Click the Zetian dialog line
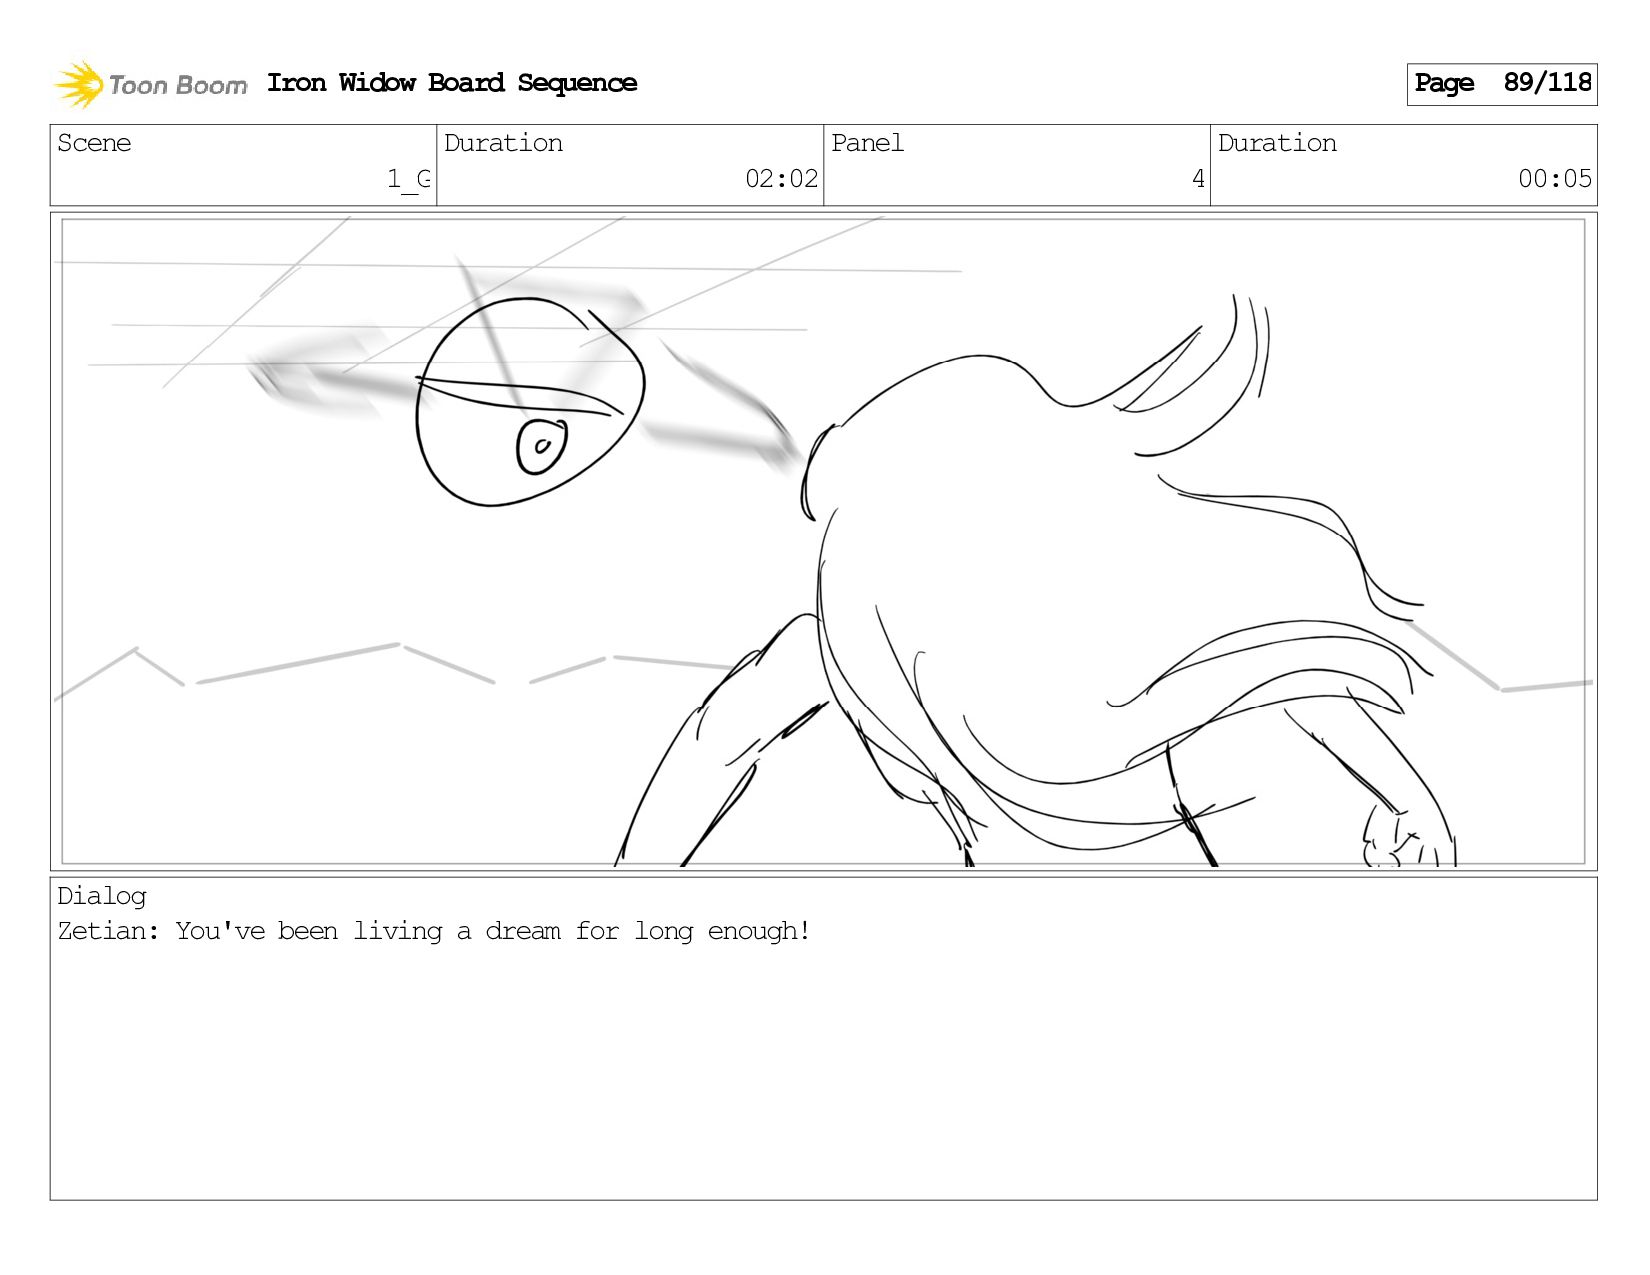The width and height of the screenshot is (1650, 1275). (433, 931)
